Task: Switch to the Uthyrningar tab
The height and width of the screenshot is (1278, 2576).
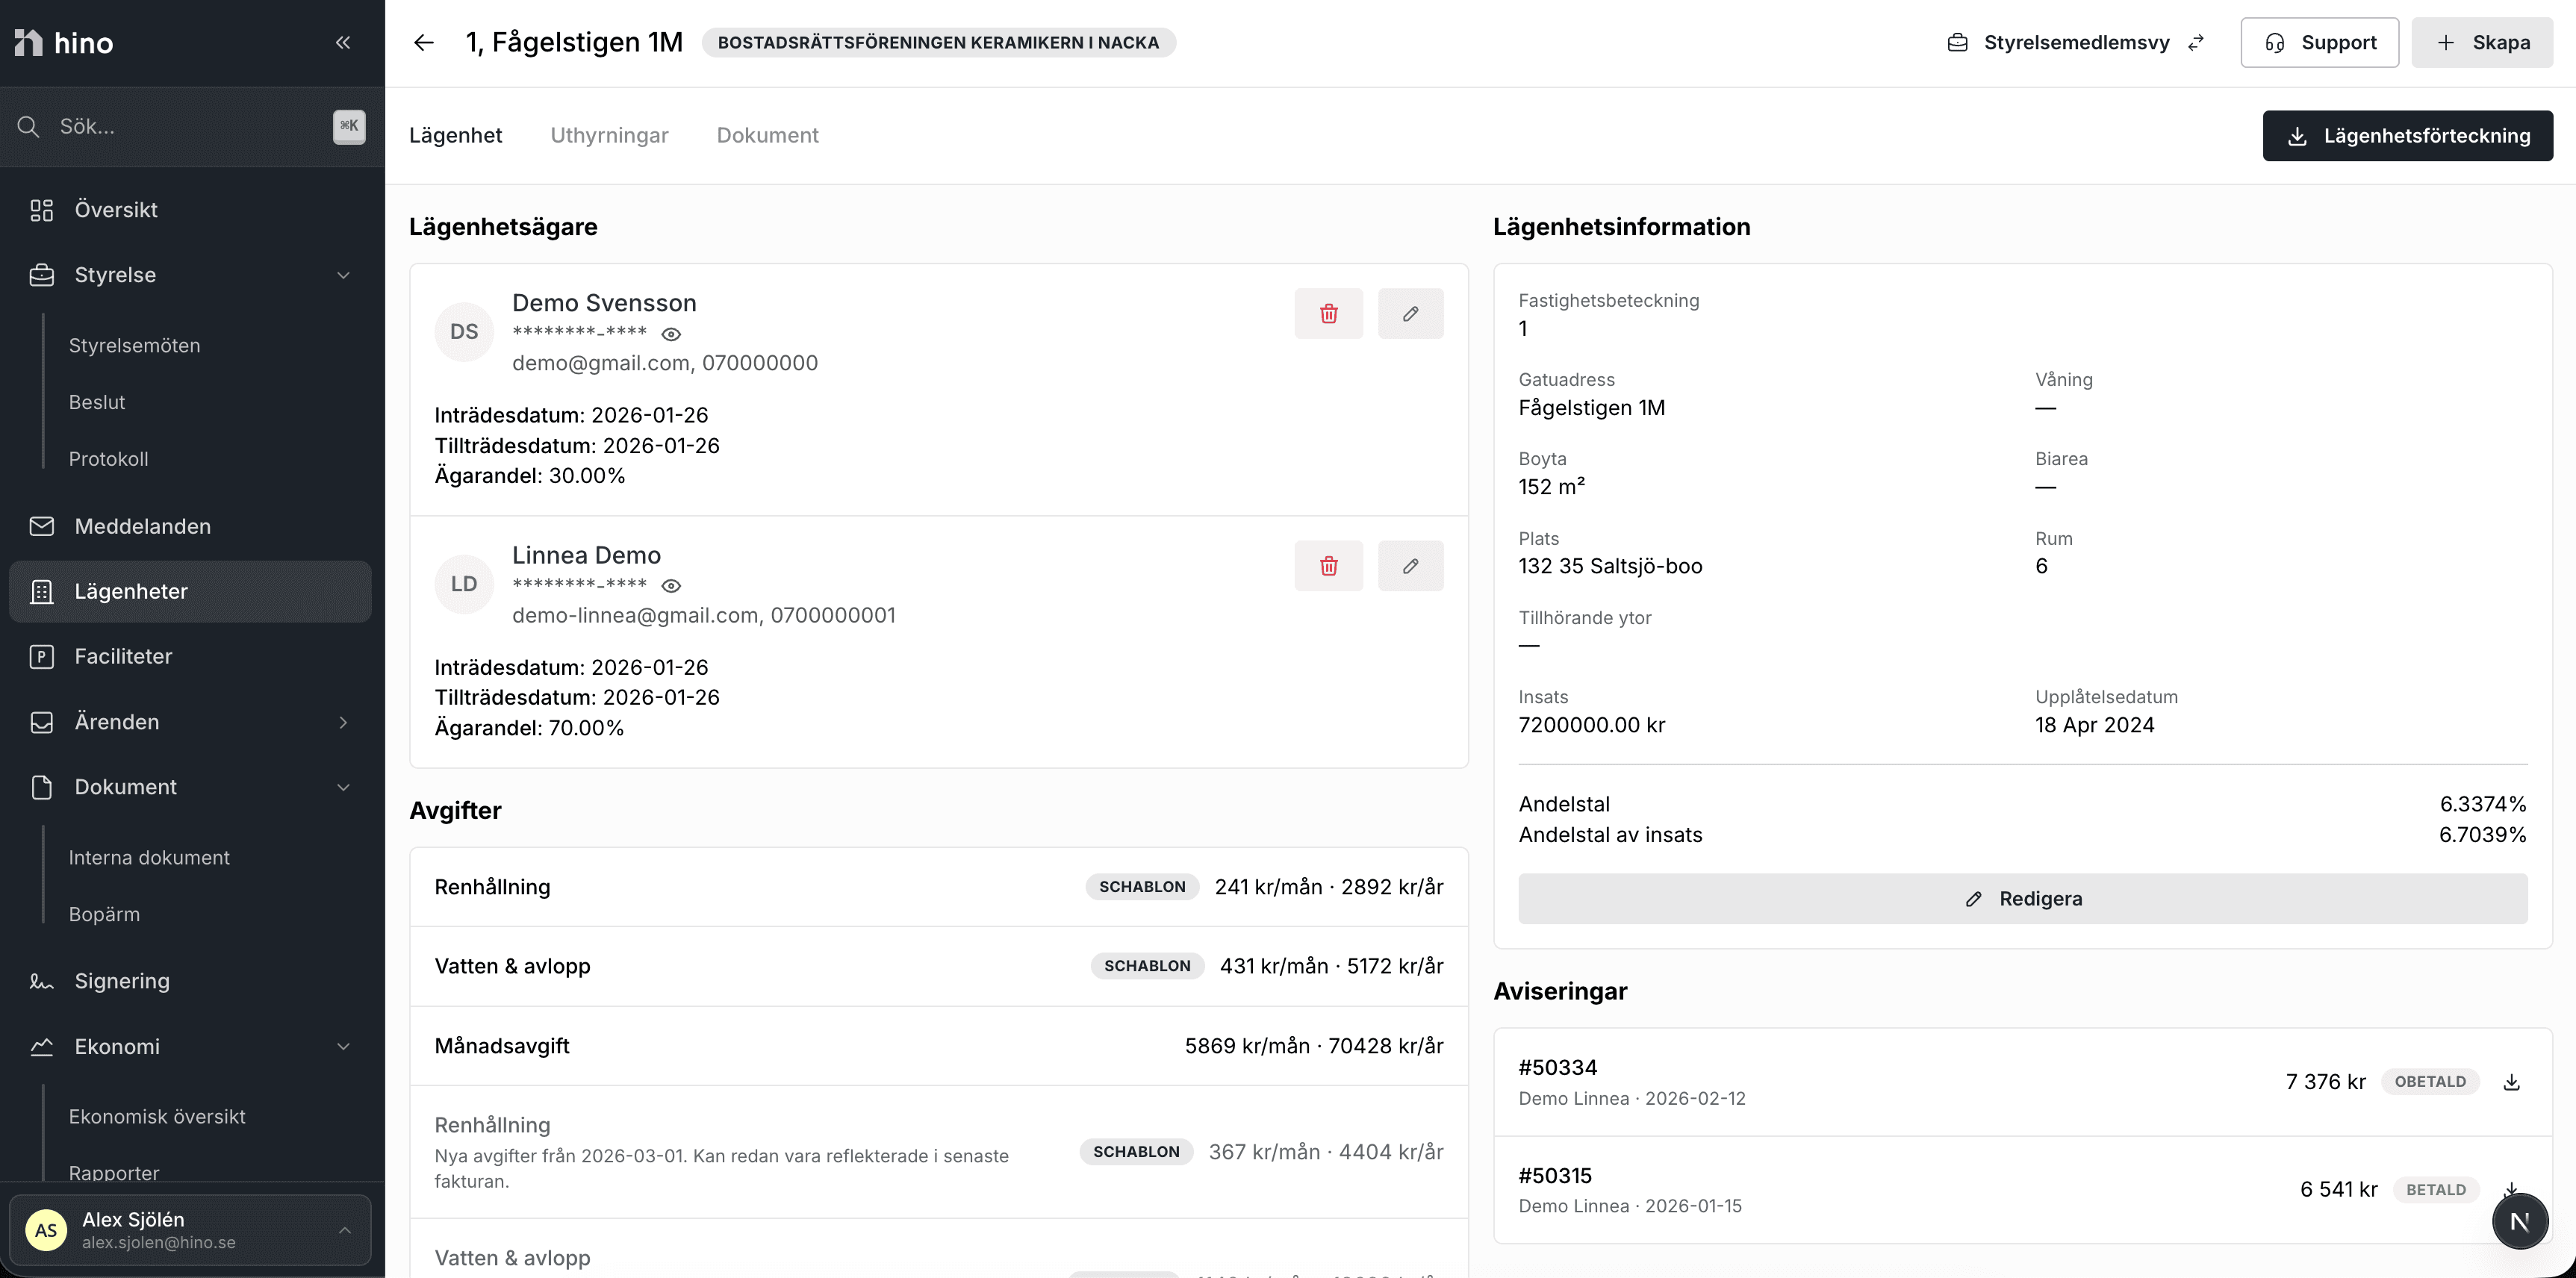Action: coord(609,135)
